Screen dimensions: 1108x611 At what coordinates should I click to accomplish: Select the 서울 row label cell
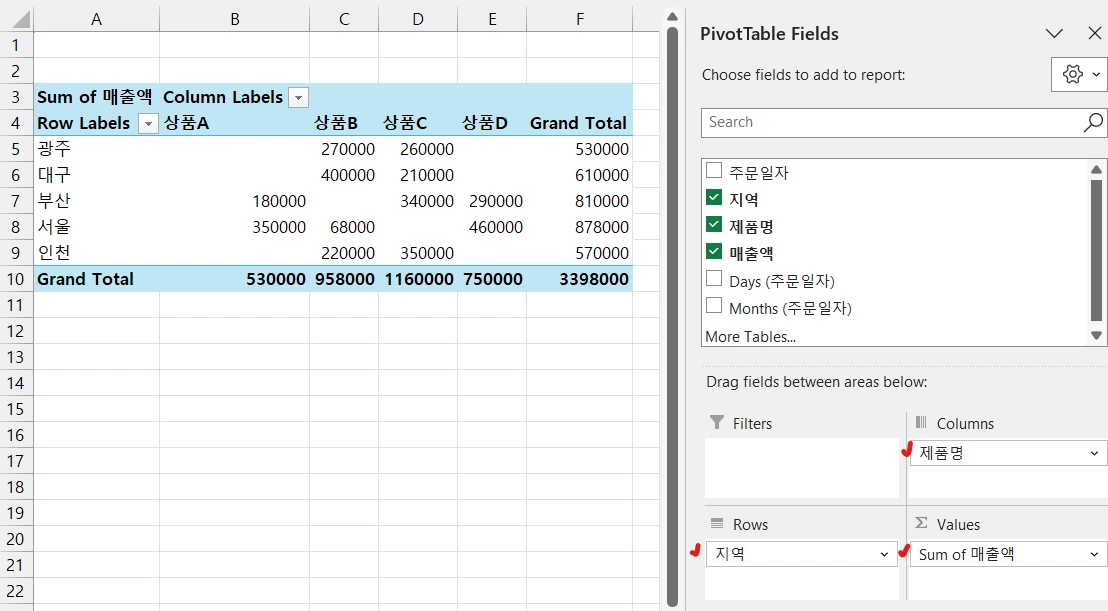click(97, 227)
